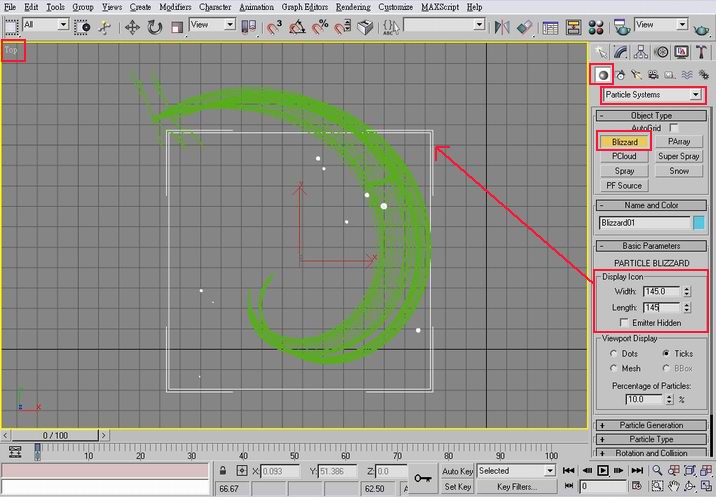716x497 pixels.
Task: Click the time slider at 0 / 100
Action: pos(55,435)
